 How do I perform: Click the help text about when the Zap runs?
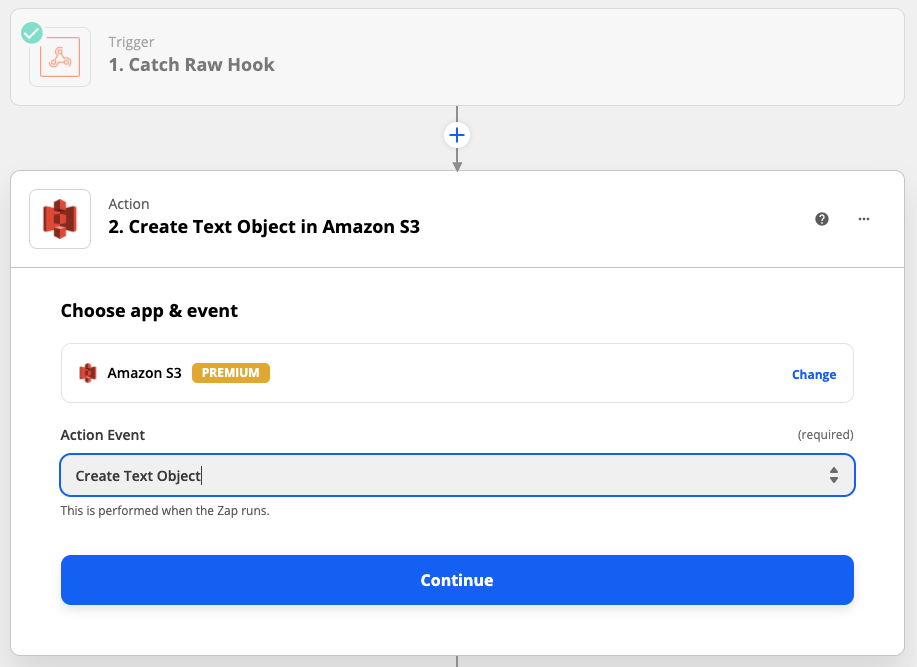click(x=165, y=511)
